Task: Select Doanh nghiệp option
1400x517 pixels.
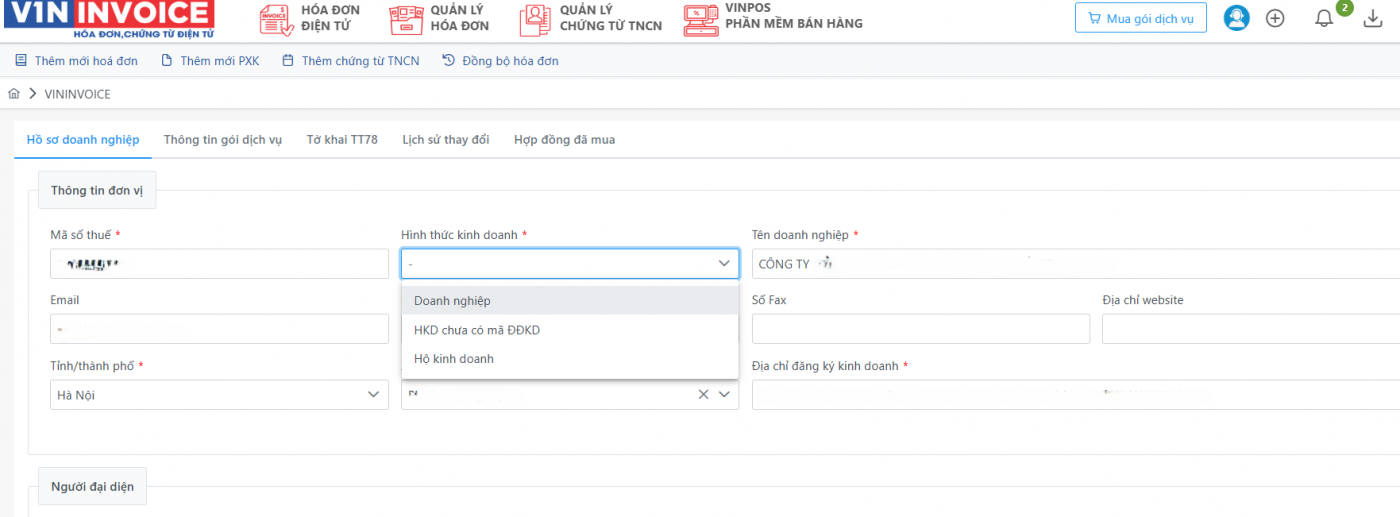Action: [x=570, y=301]
